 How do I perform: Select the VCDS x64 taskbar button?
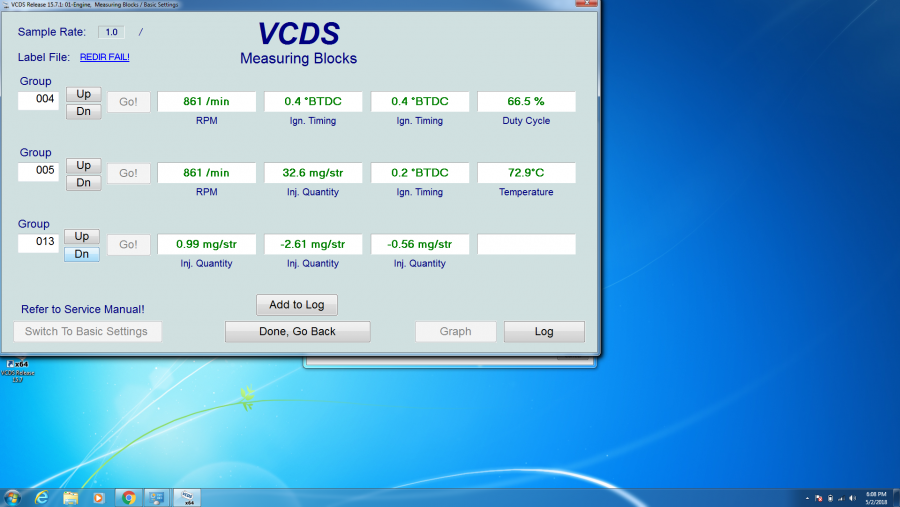tap(187, 497)
